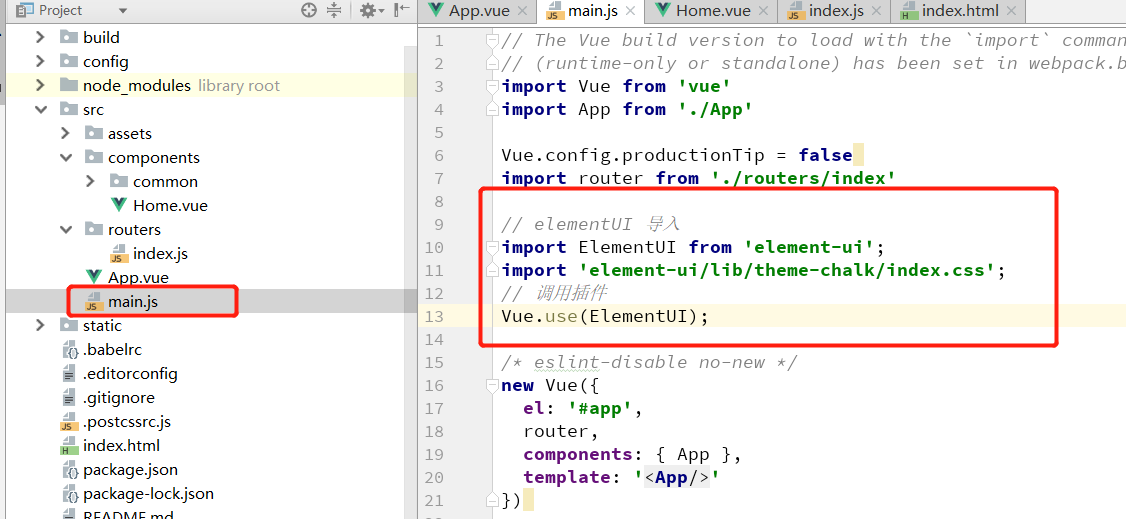Expand the node_modules folder chevron

point(41,85)
